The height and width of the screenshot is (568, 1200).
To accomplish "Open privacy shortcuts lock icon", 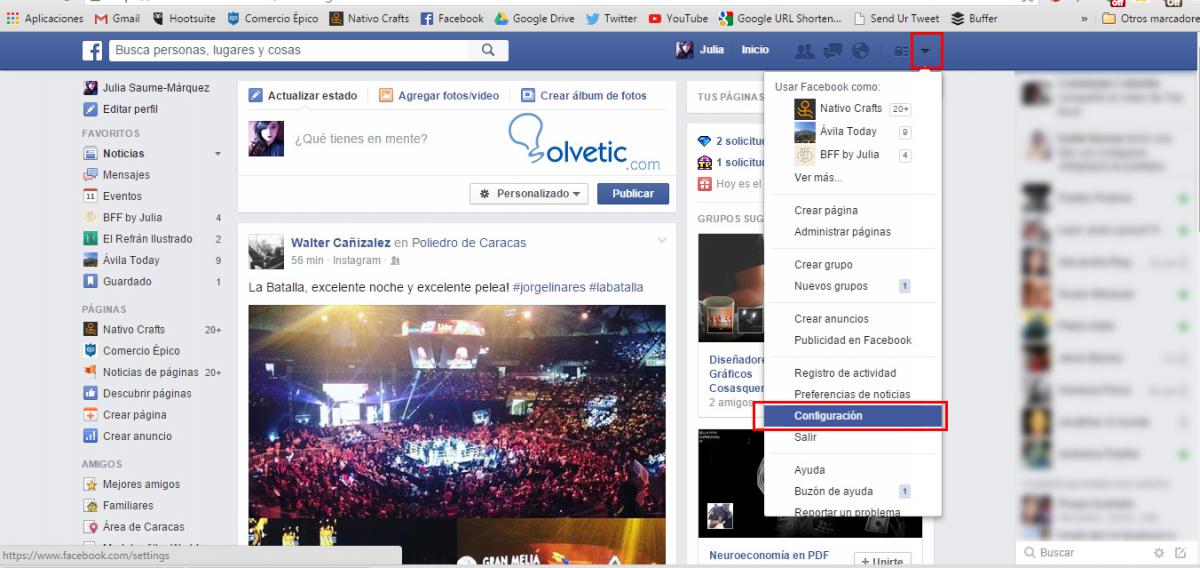I will [x=900, y=50].
